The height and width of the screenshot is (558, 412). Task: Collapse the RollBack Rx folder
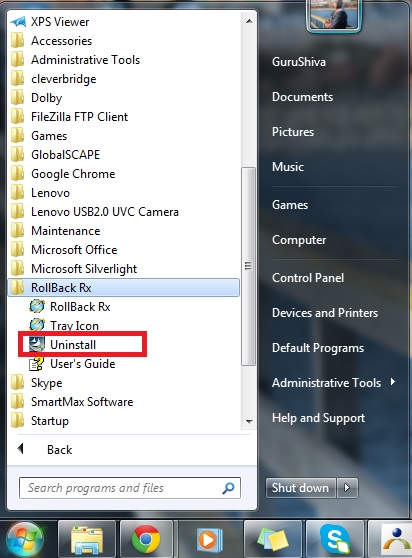(123, 288)
